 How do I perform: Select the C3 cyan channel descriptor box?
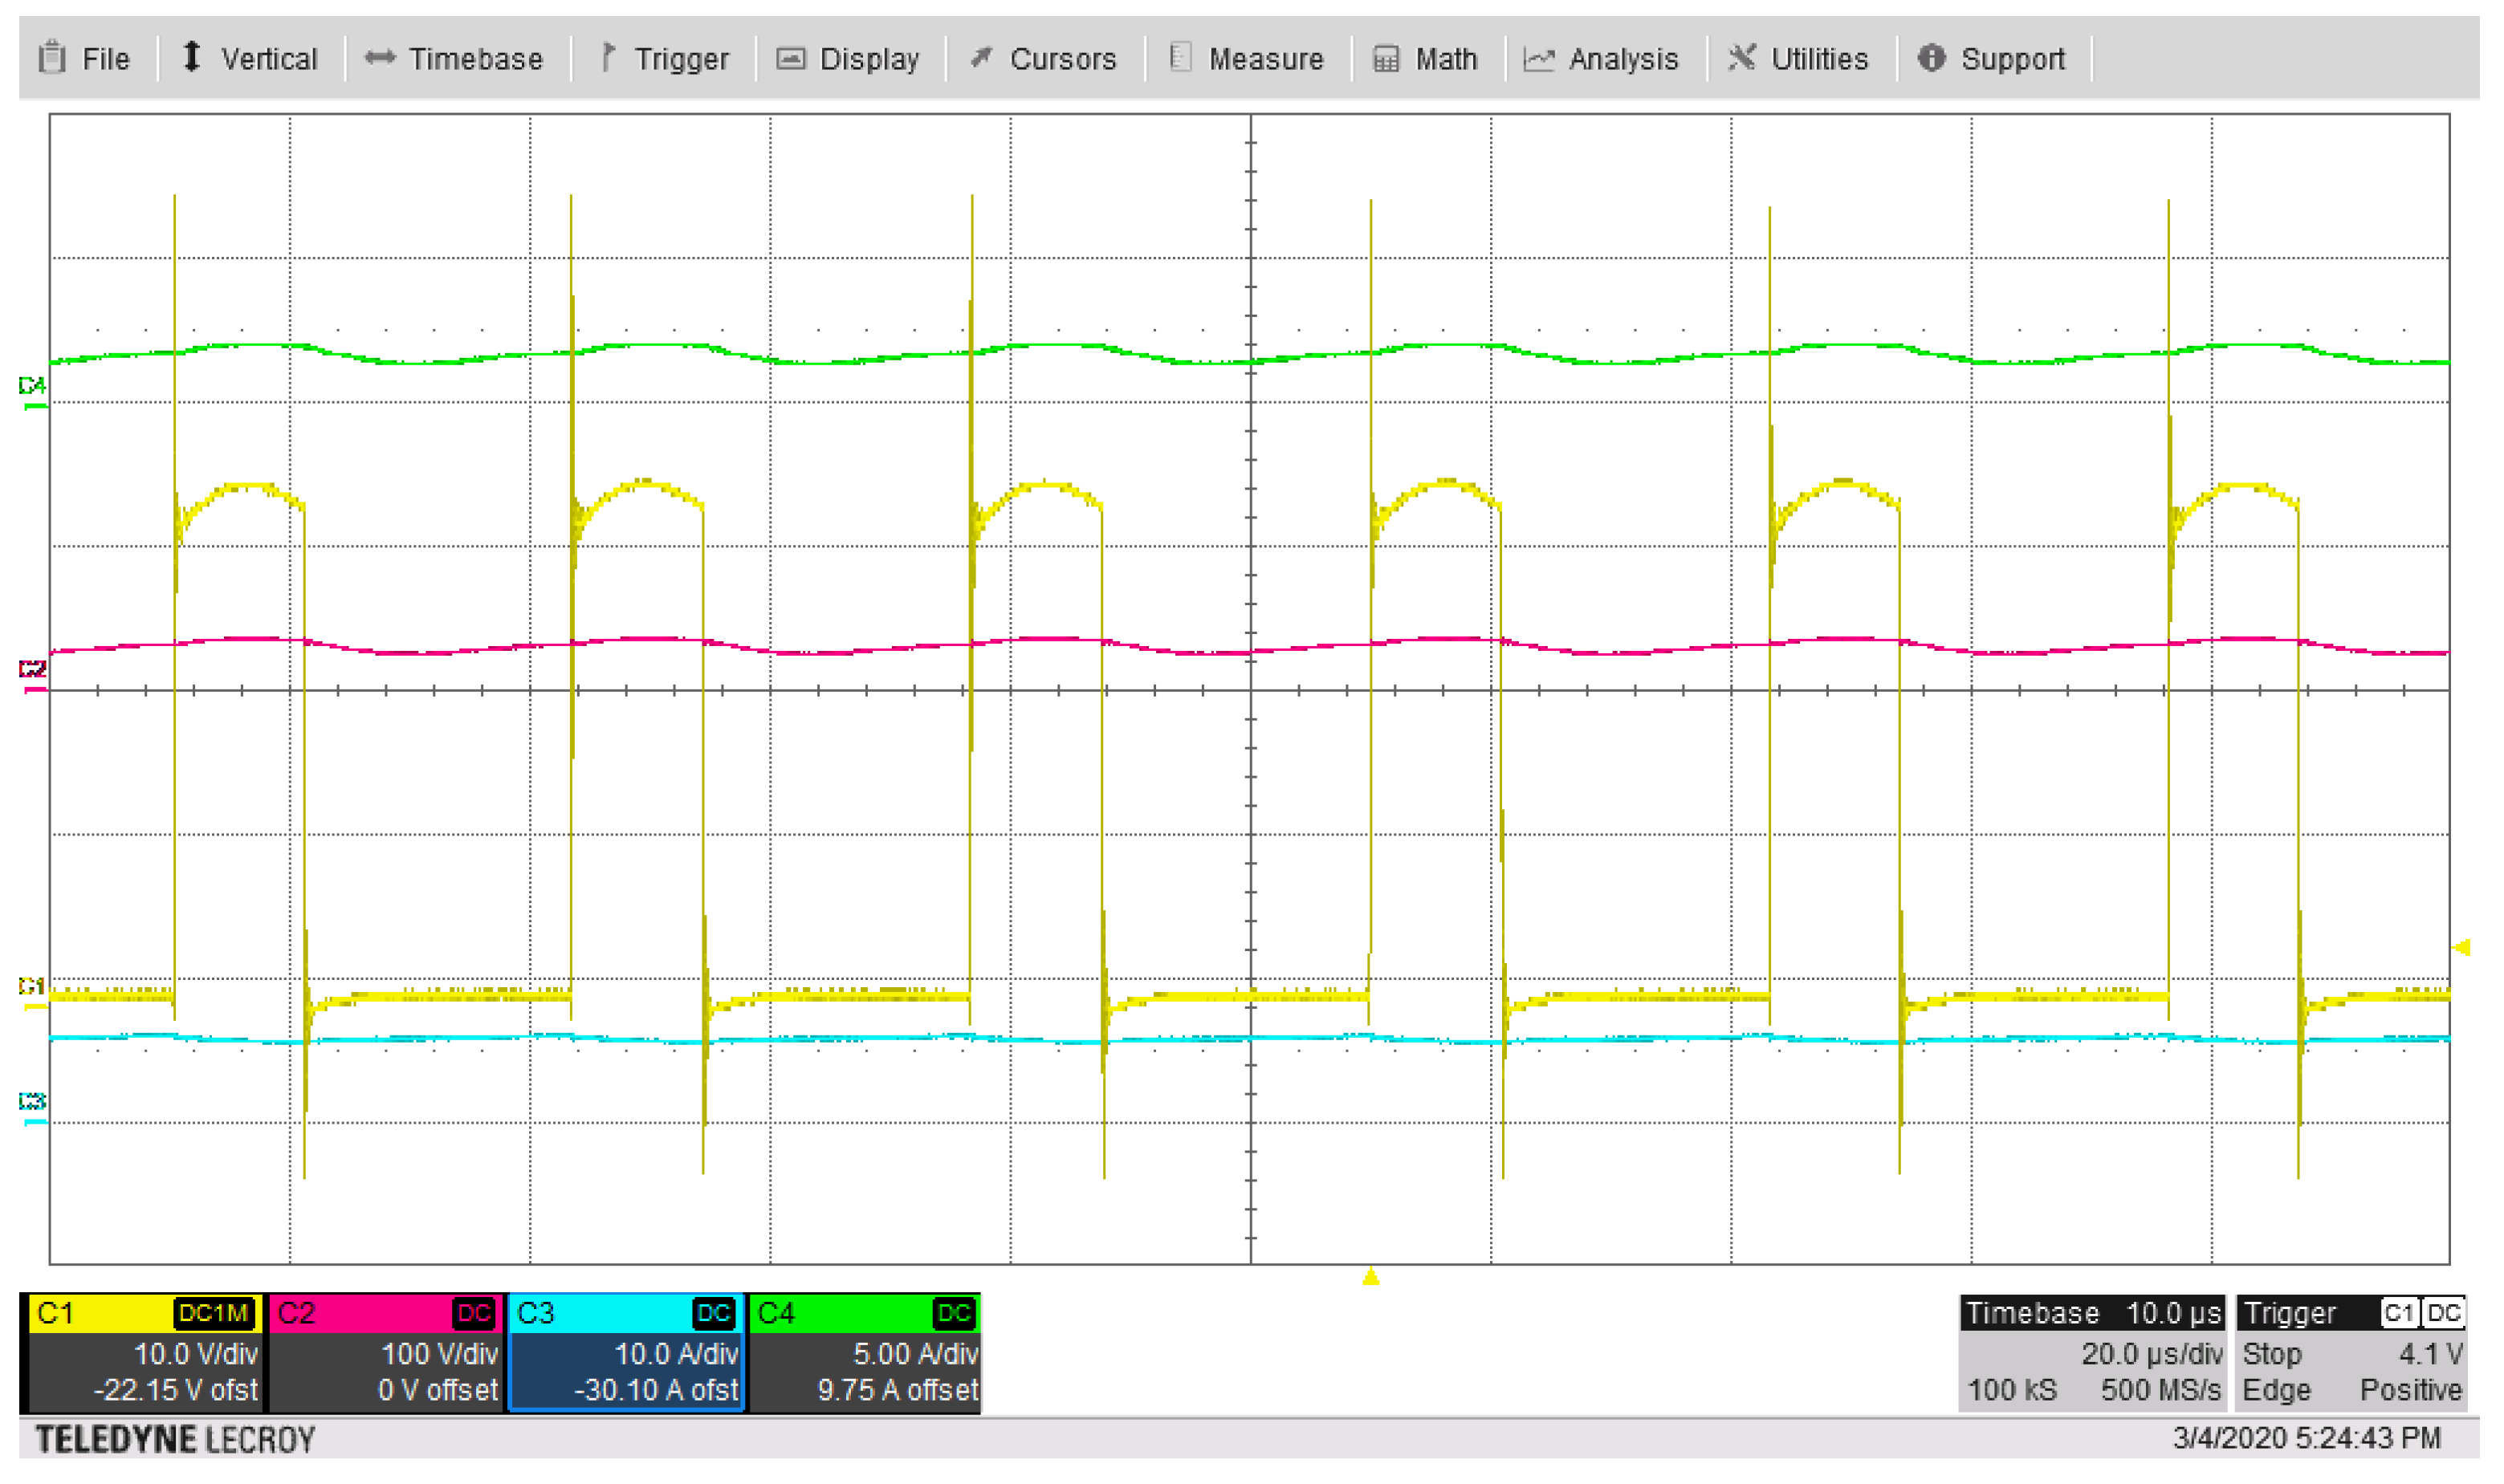point(627,1352)
